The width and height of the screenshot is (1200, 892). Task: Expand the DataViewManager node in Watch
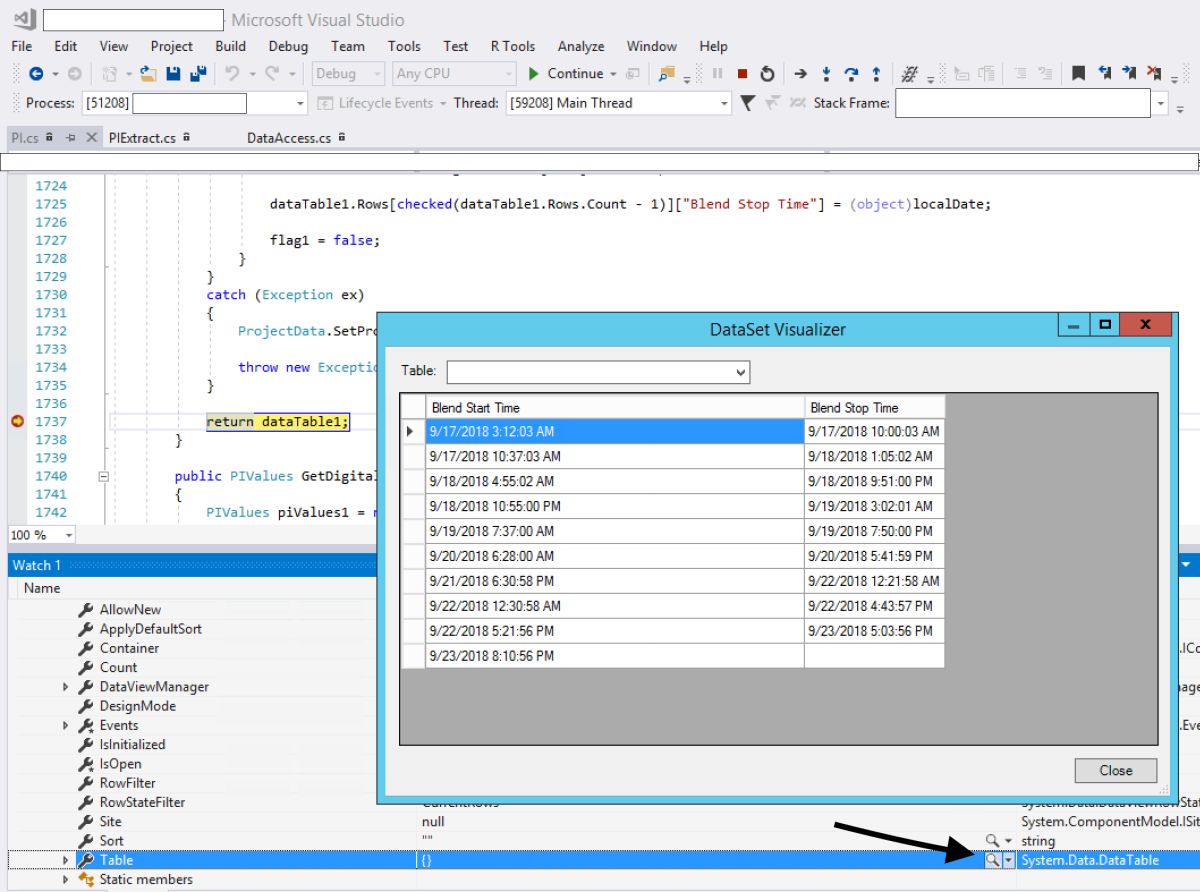point(66,687)
